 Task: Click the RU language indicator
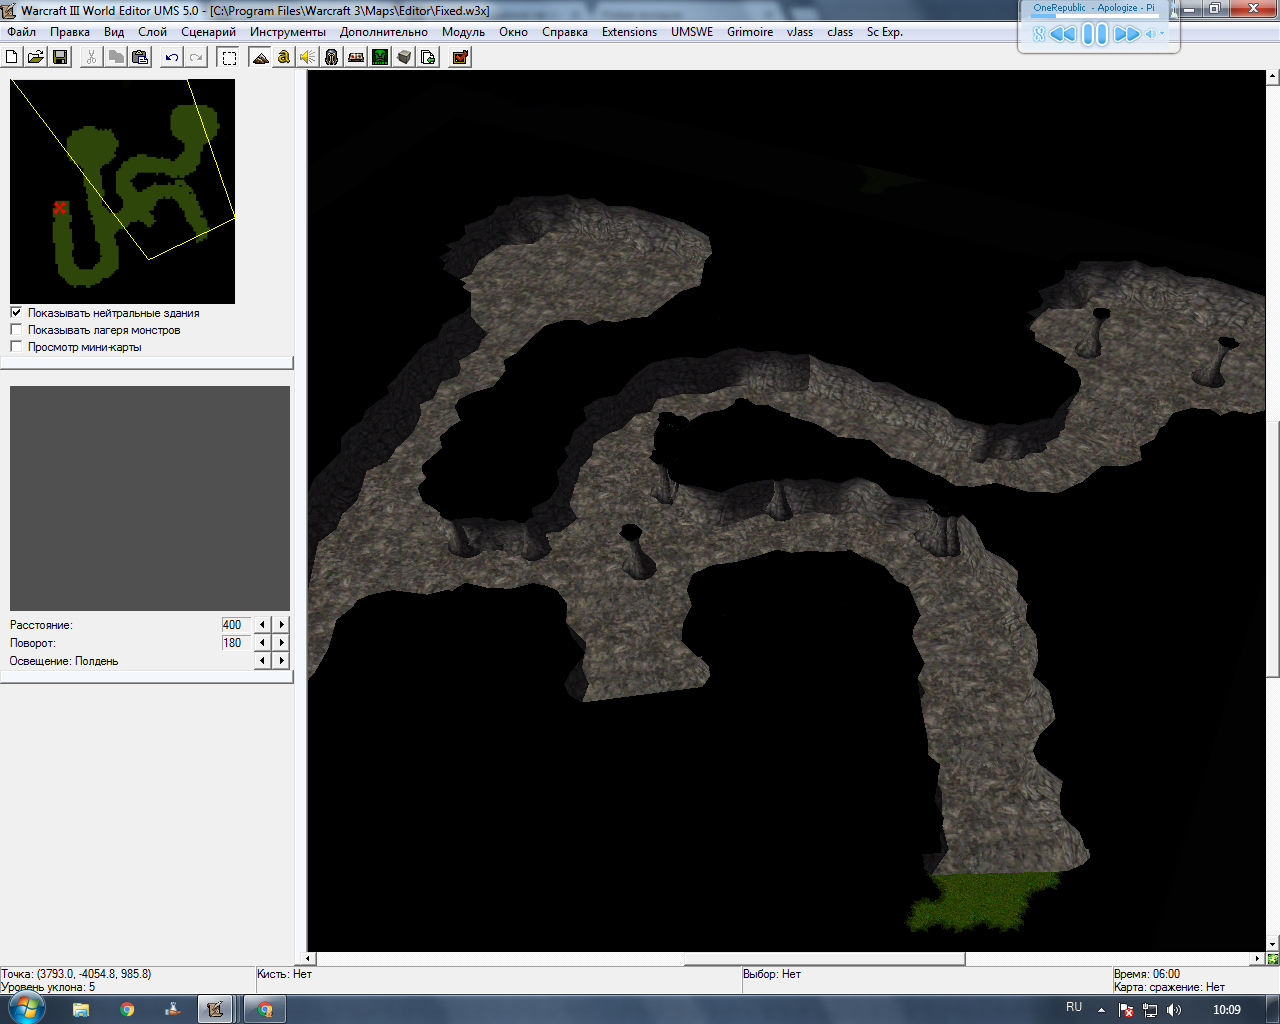1074,1007
